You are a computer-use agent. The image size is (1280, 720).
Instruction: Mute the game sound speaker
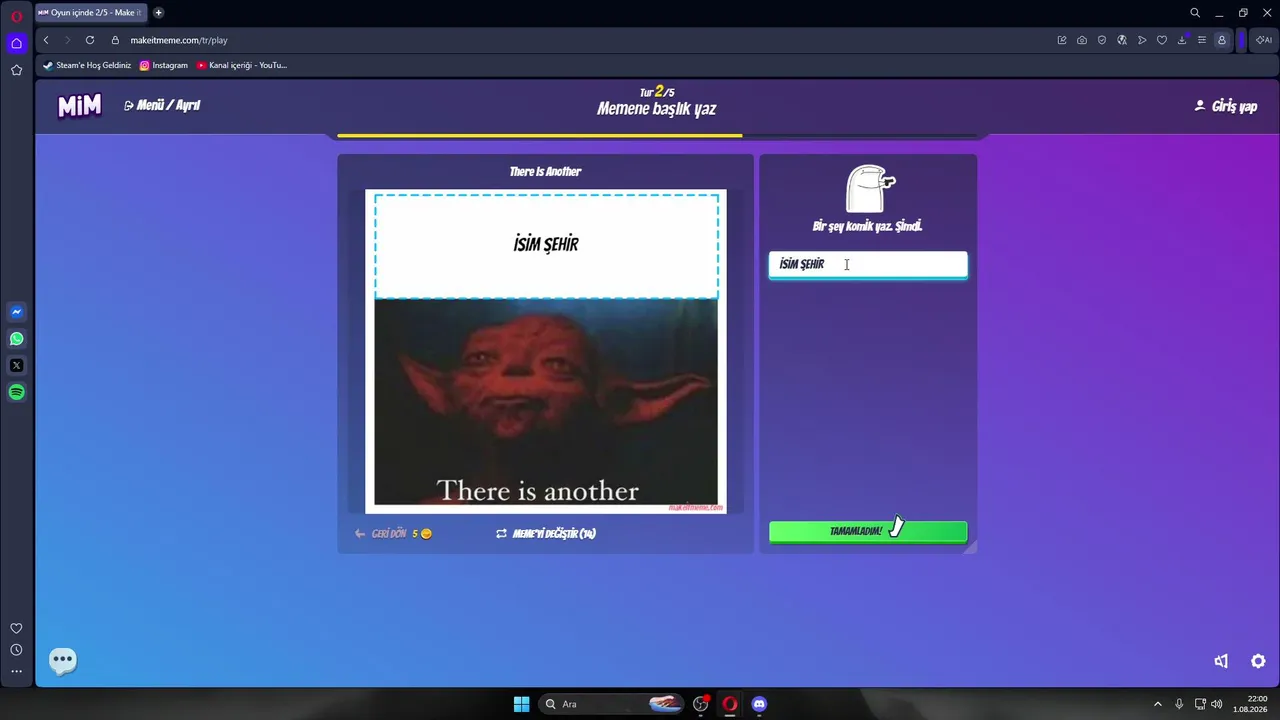pos(1221,661)
